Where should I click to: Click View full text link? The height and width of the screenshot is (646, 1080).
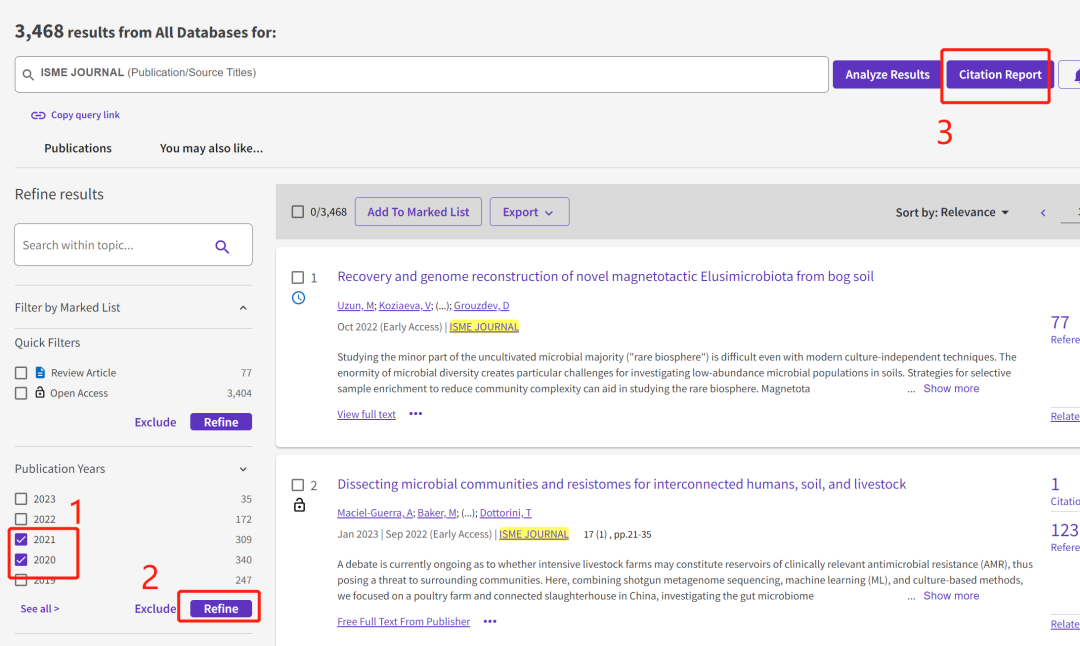click(366, 414)
